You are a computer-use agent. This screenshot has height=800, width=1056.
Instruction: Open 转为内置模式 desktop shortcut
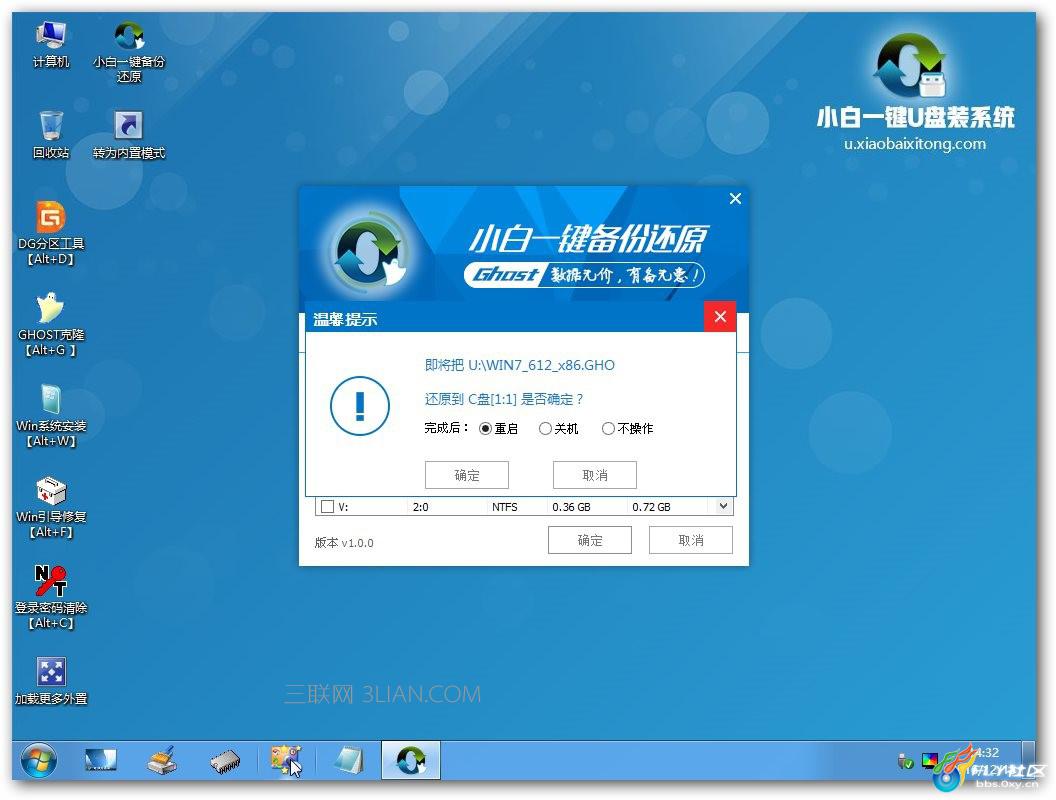tap(129, 135)
